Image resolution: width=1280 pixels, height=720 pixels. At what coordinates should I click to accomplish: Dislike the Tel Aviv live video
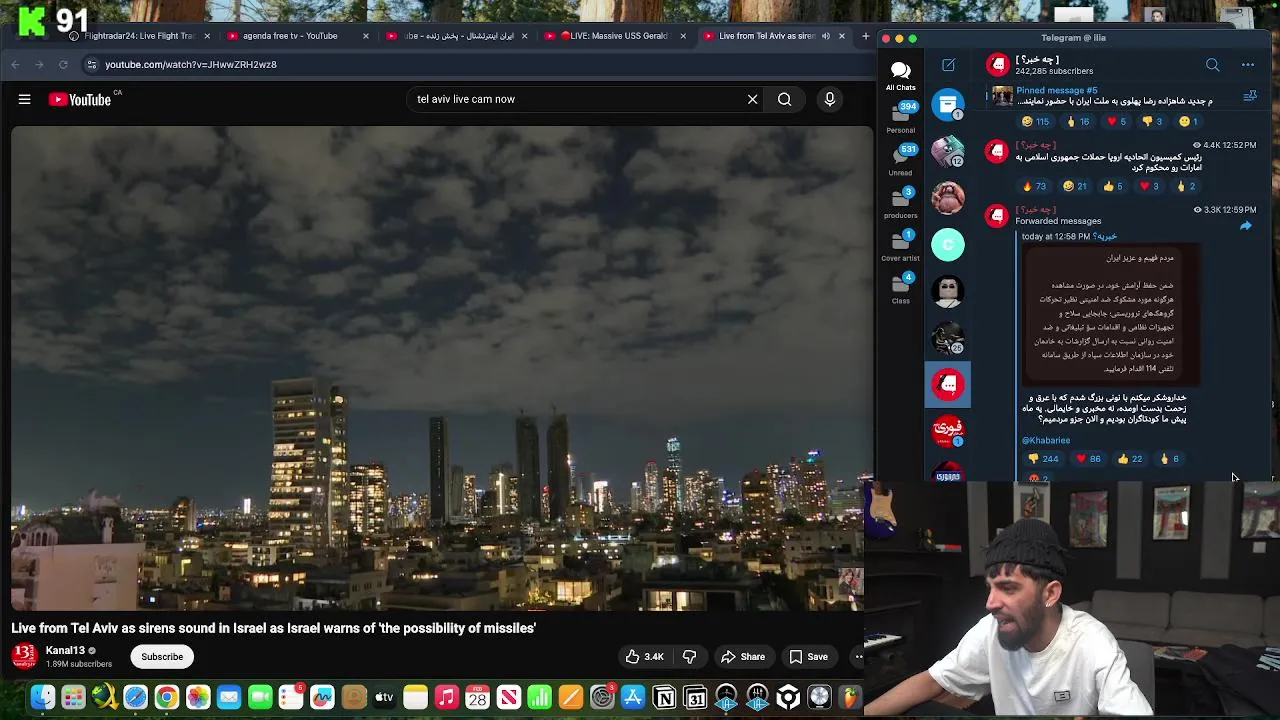689,657
